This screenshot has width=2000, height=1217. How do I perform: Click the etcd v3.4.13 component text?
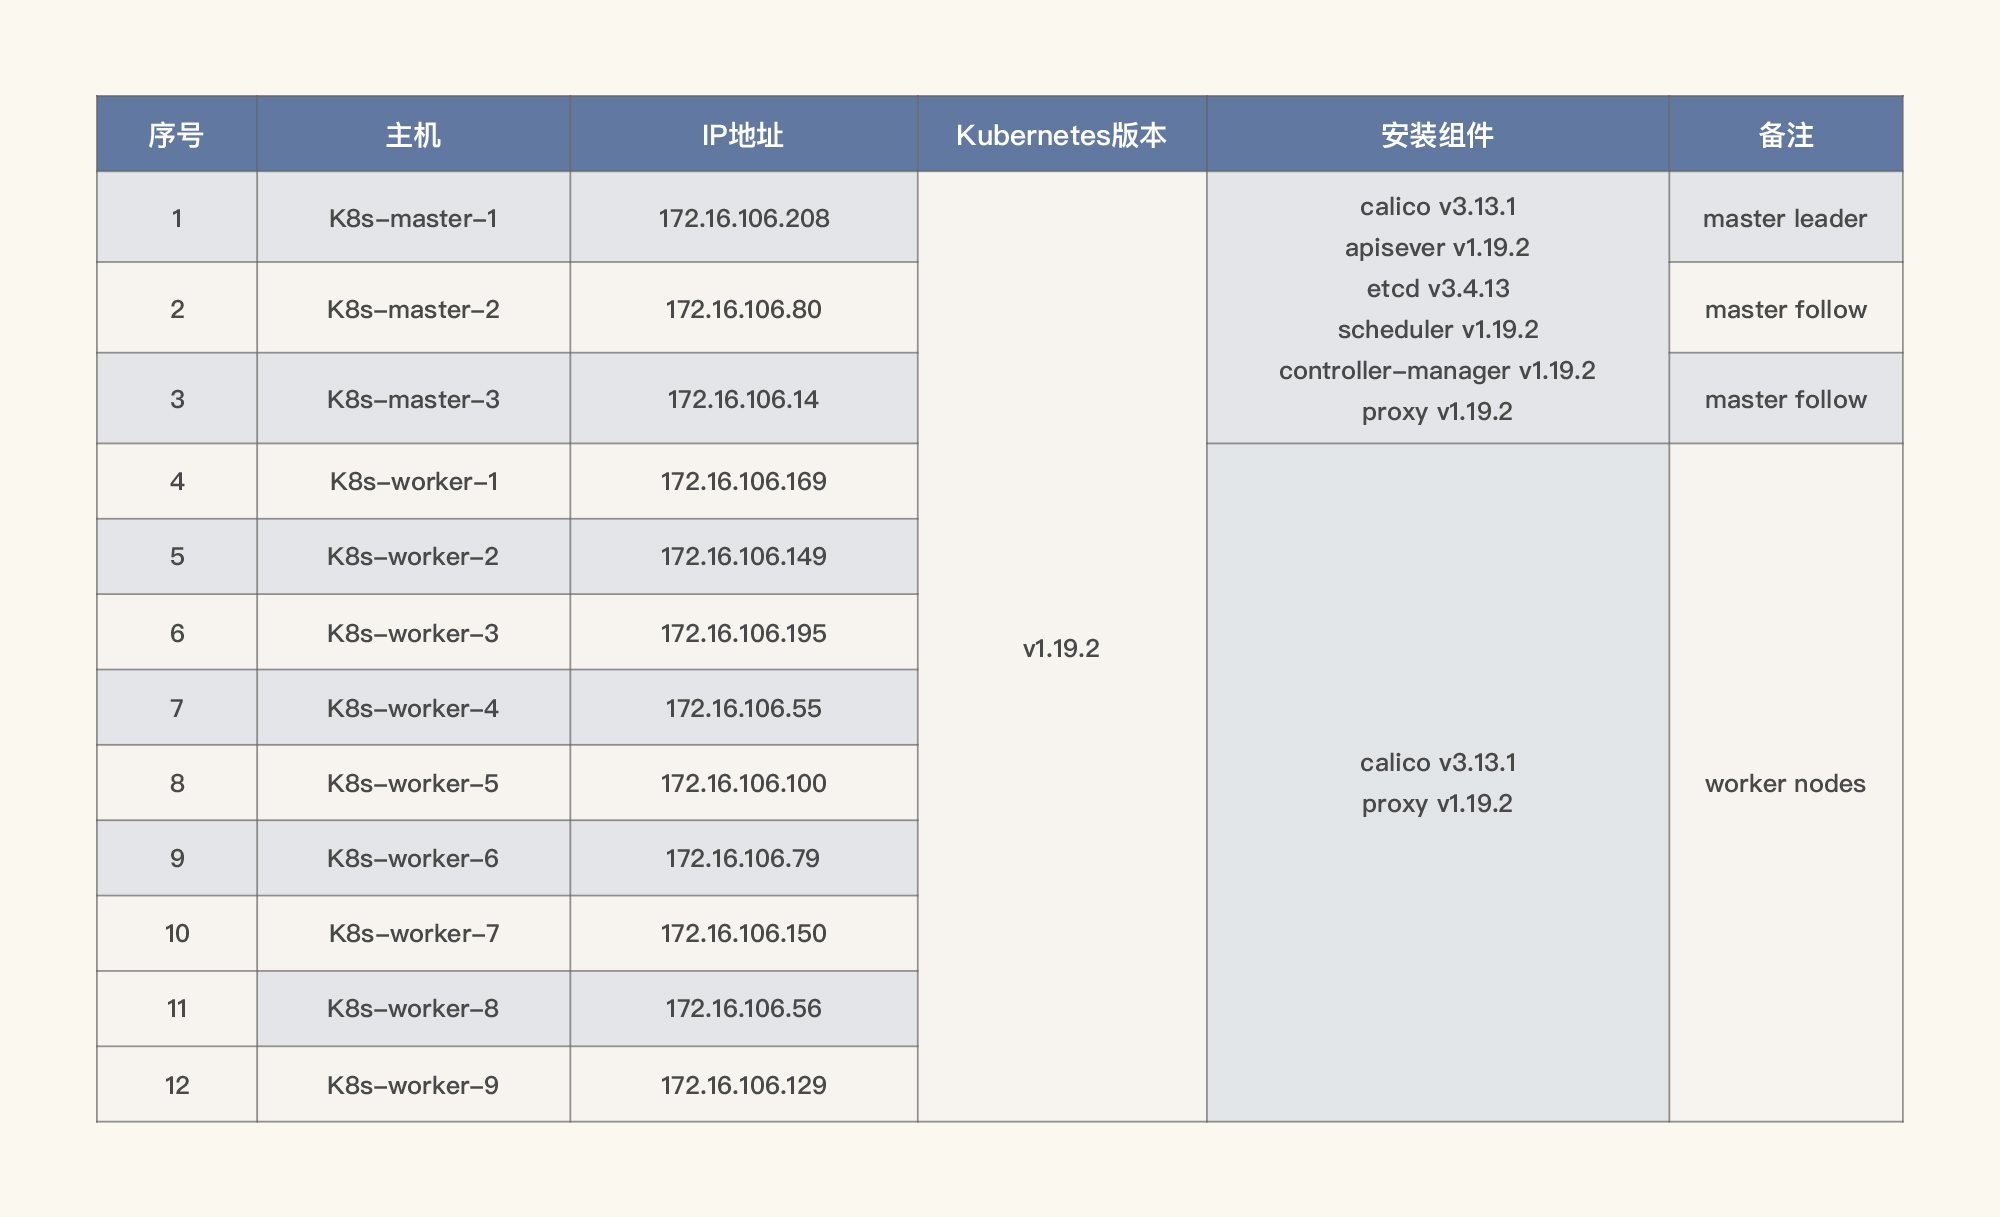tap(1437, 288)
